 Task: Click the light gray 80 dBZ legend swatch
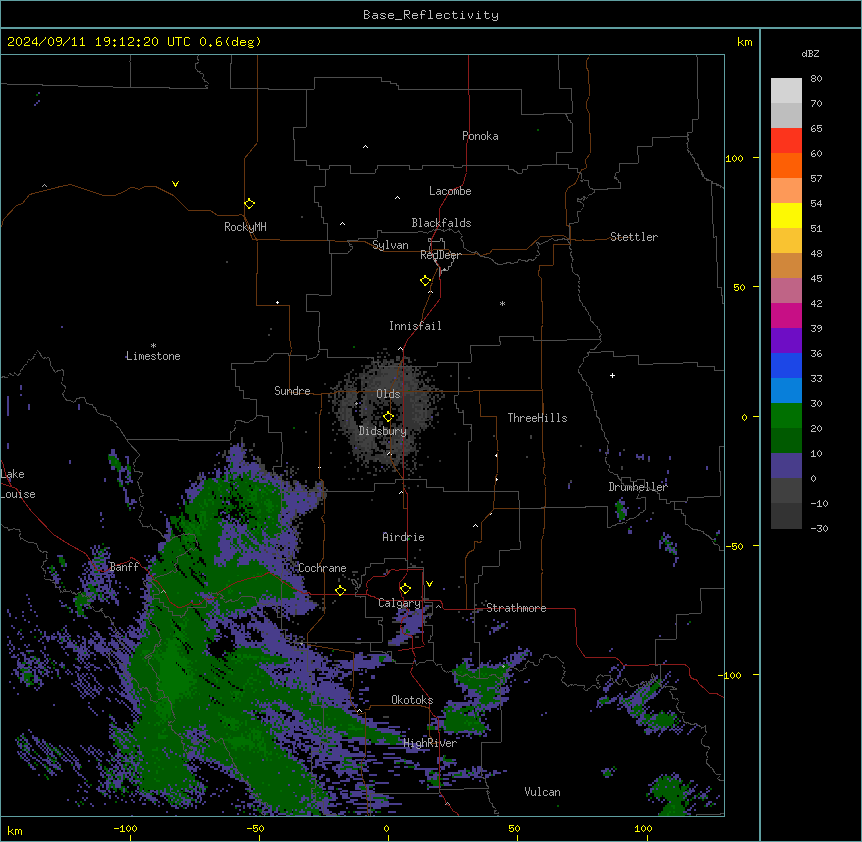[x=786, y=91]
